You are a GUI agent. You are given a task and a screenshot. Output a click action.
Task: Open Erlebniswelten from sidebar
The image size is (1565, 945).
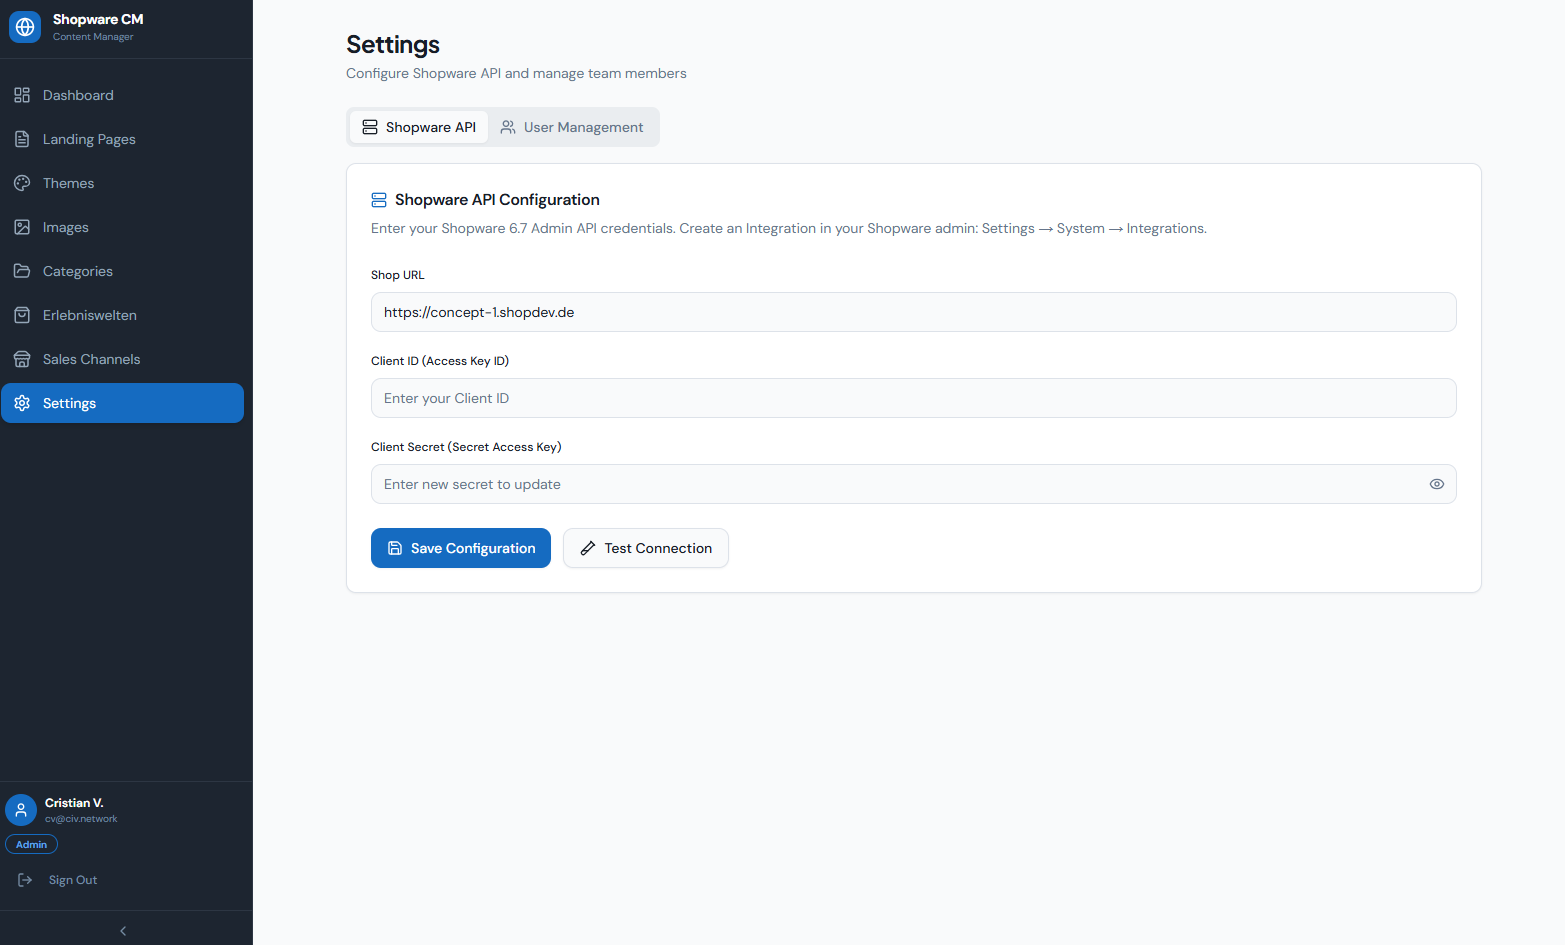click(x=122, y=315)
